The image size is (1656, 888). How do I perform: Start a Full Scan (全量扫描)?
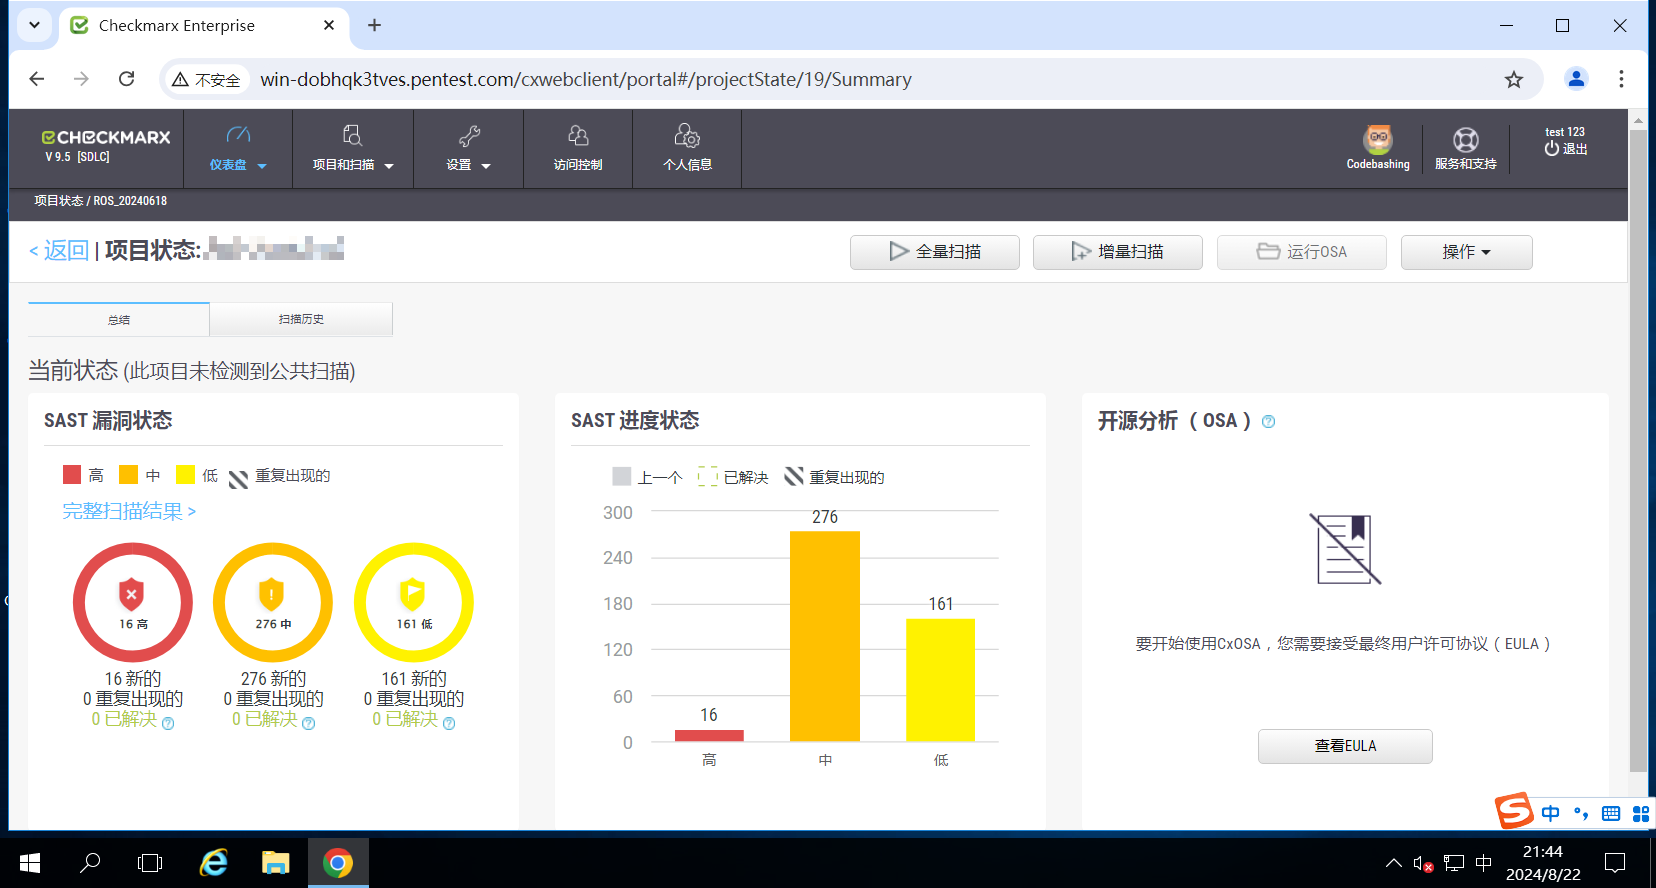point(935,252)
